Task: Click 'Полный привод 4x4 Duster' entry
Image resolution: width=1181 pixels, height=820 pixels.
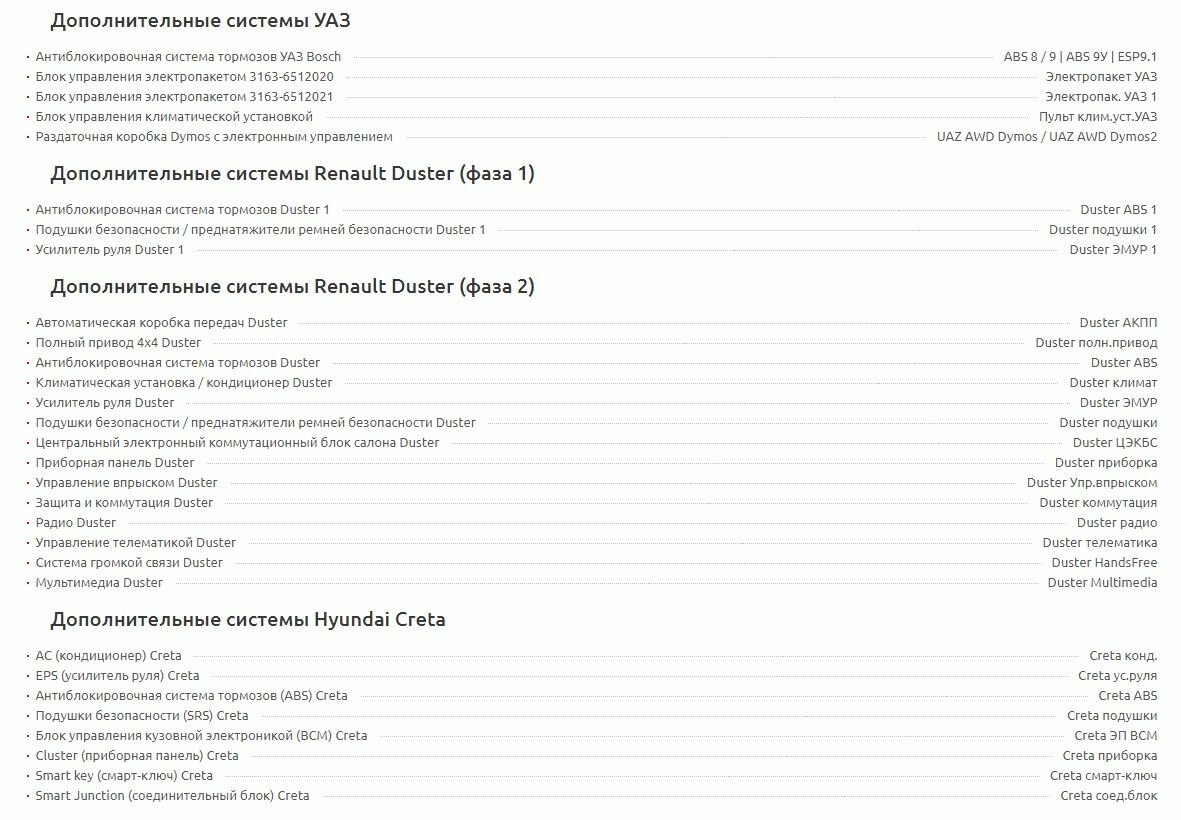Action: click(118, 343)
